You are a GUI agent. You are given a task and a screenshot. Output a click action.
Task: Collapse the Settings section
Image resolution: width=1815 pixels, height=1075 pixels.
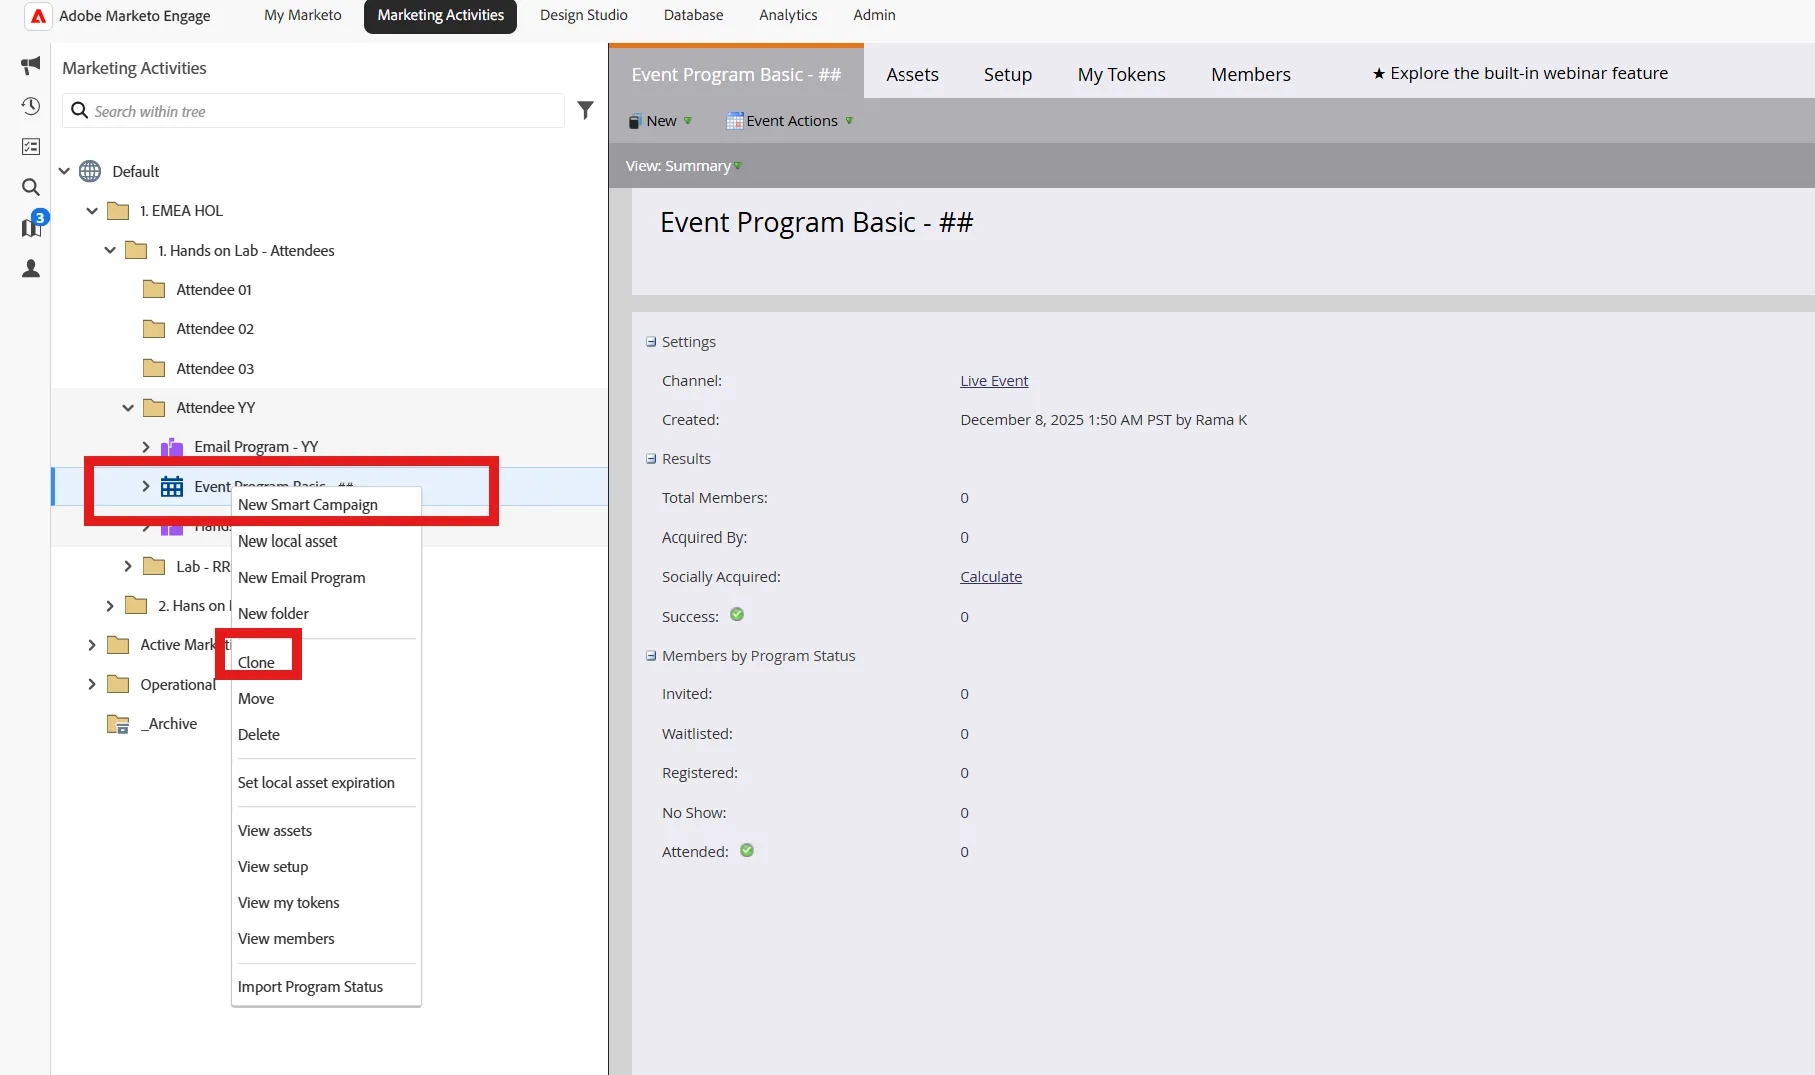651,342
